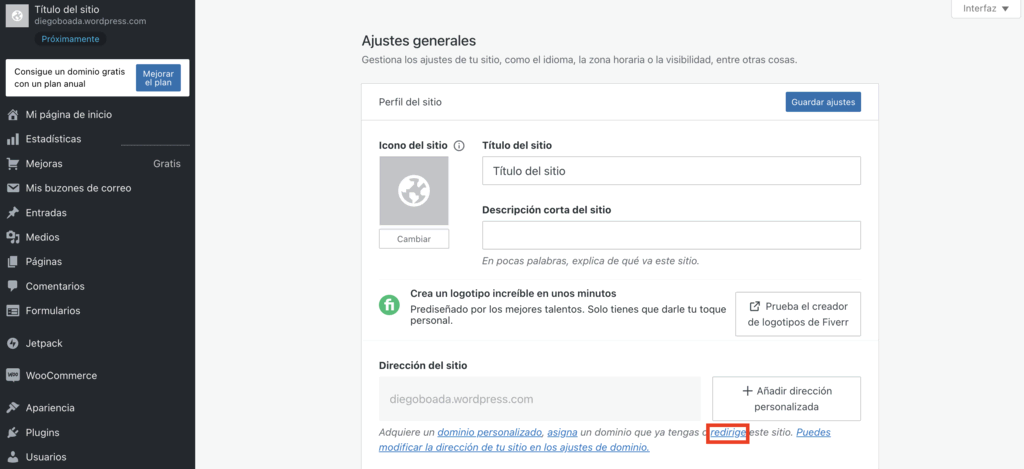Go to Entradas in the sidebar

click(x=46, y=213)
